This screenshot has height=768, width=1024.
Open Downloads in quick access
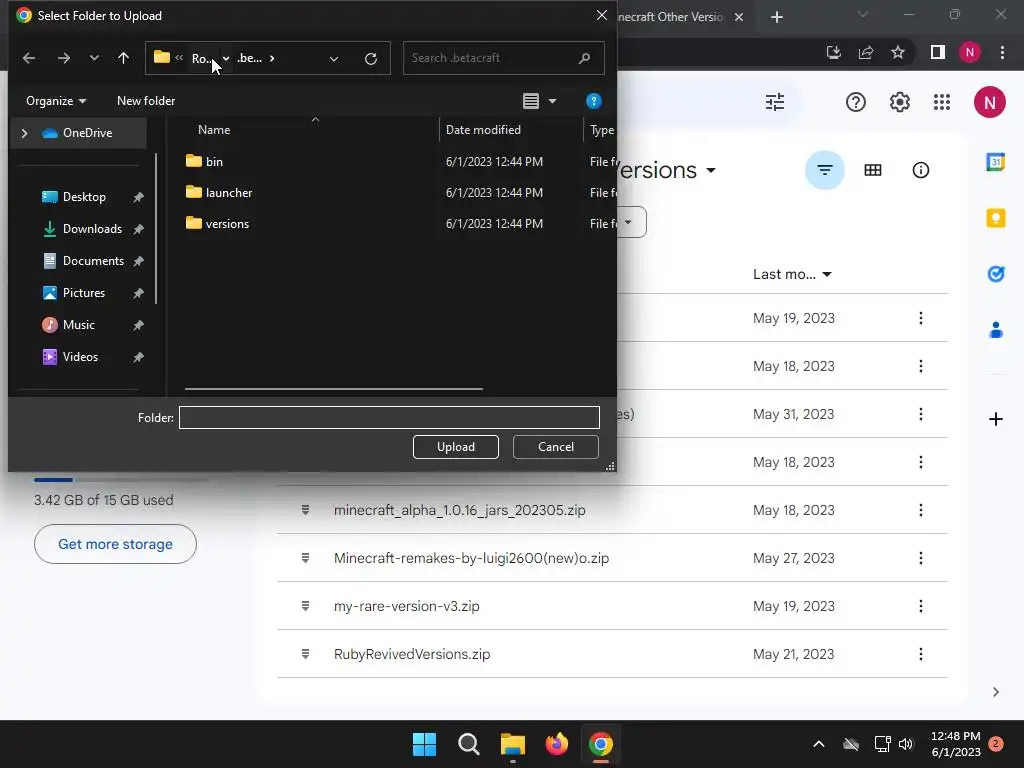(x=91, y=229)
